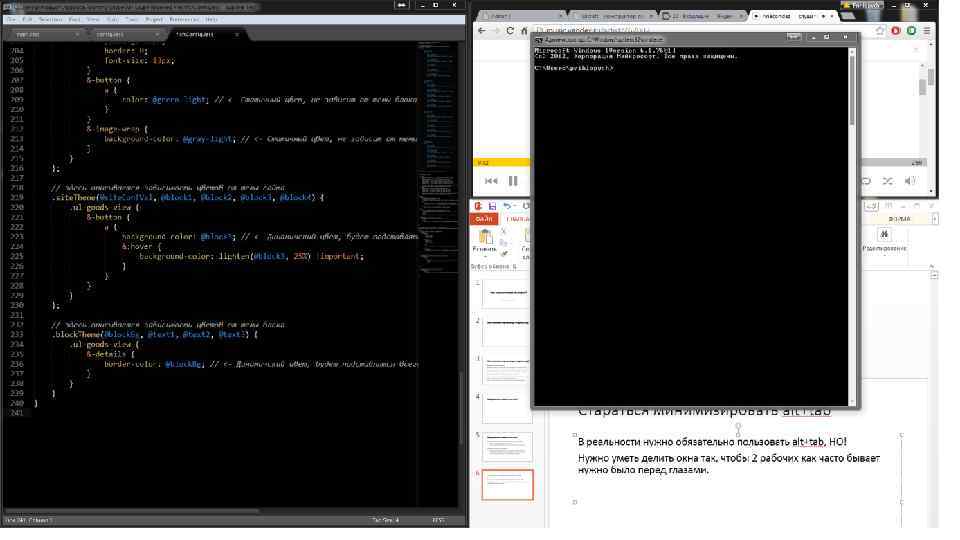Close the active Sublime Text tab
Image resolution: width=960 pixels, height=540 pixels.
(x=237, y=35)
